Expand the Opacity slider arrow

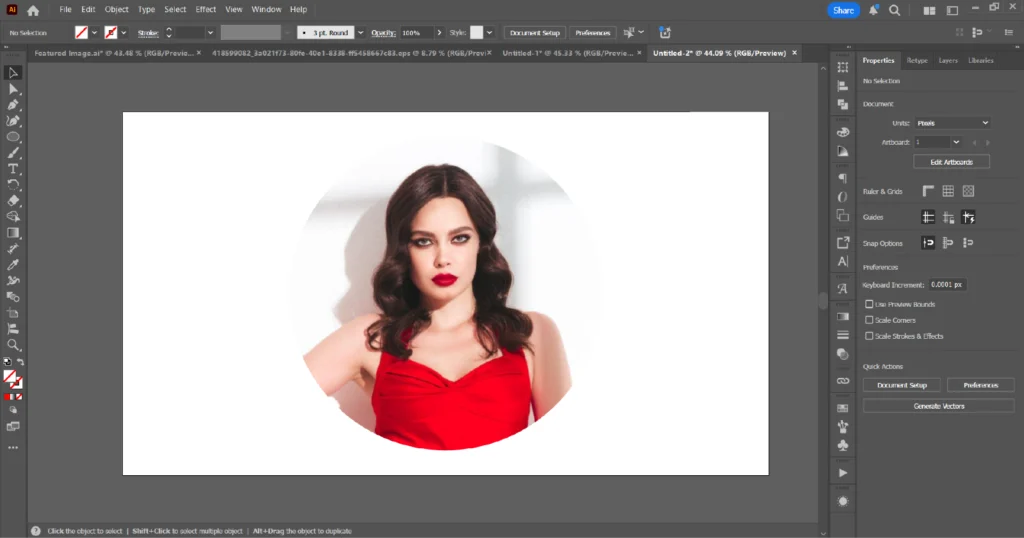tap(439, 33)
